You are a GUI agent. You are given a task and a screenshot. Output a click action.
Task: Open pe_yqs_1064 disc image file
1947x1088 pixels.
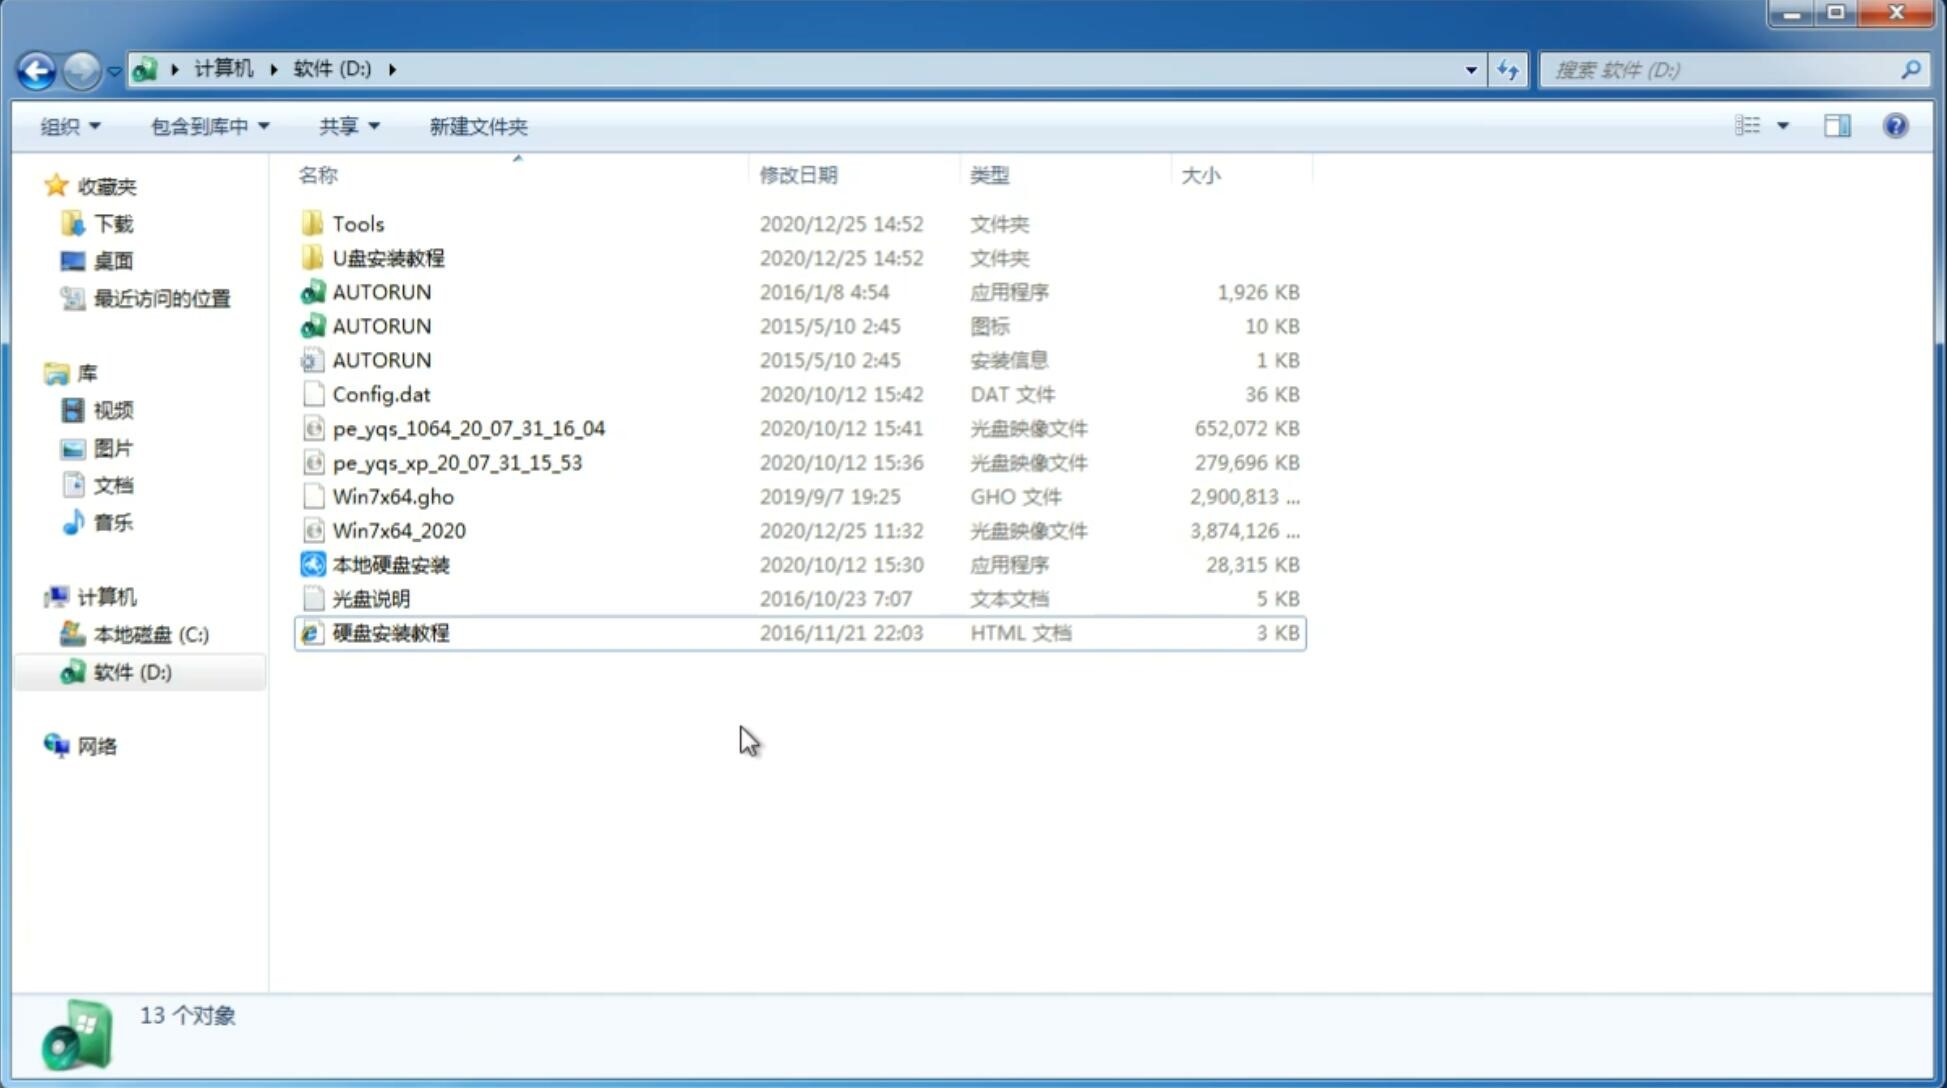tap(468, 428)
